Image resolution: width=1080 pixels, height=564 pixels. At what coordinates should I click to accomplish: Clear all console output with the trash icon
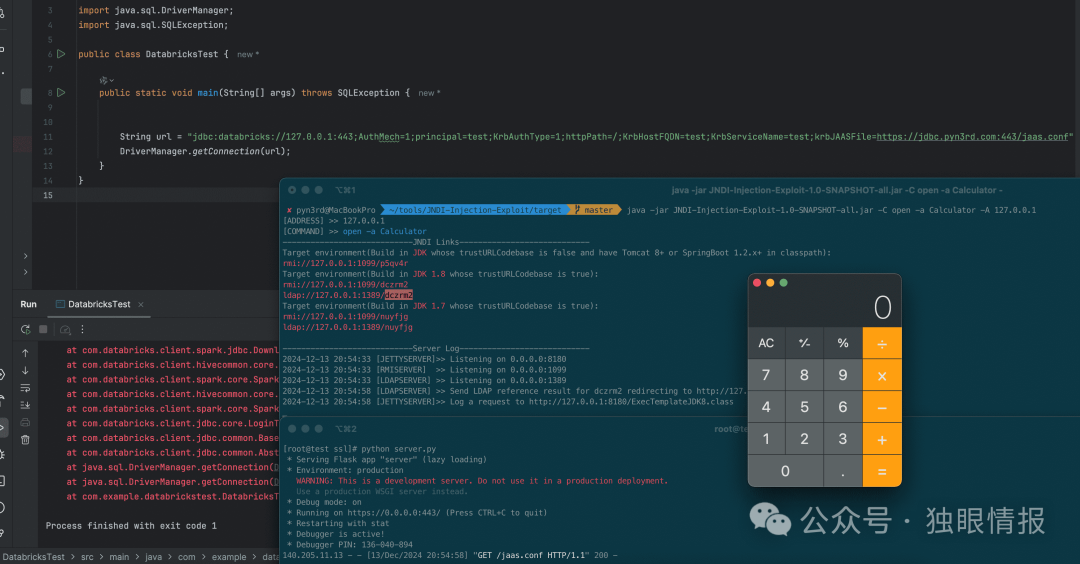(25, 439)
